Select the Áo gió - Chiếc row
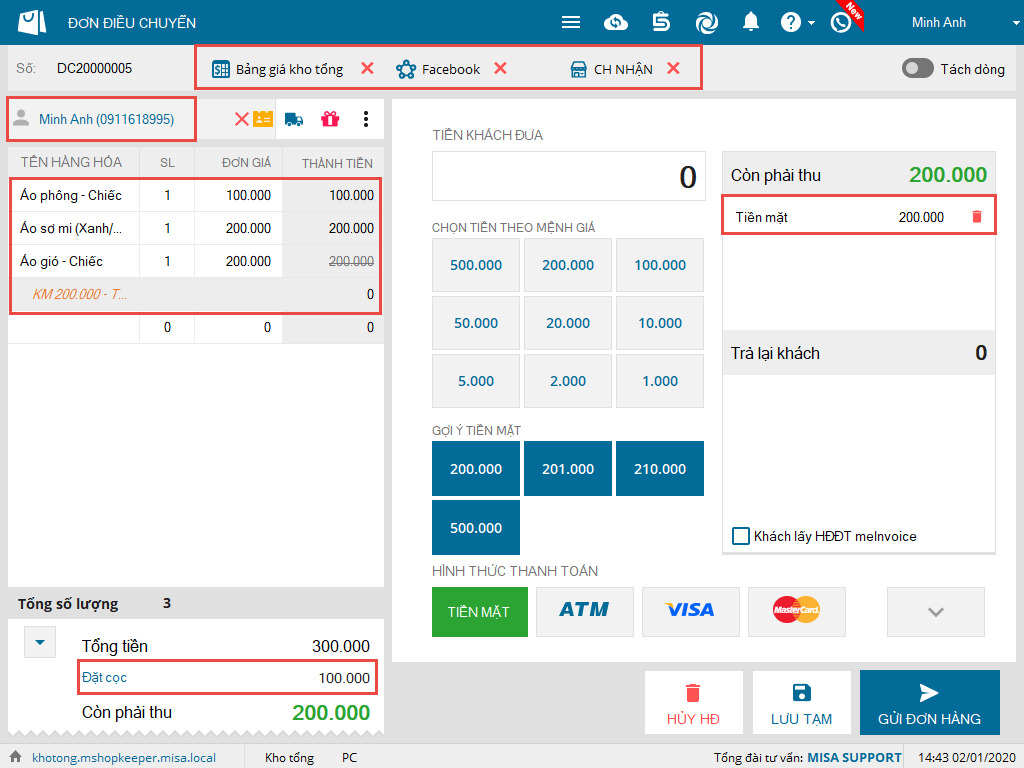This screenshot has width=1024, height=768. [x=196, y=261]
